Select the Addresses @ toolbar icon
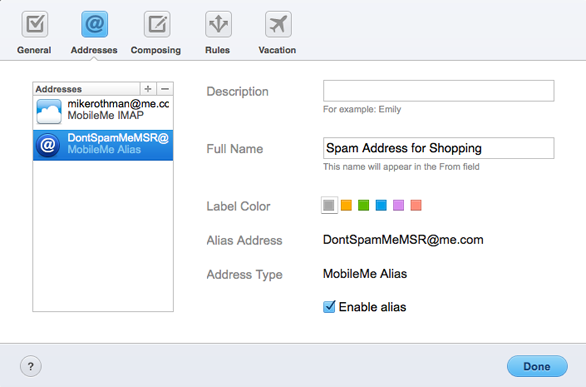586x387 pixels. click(x=95, y=24)
